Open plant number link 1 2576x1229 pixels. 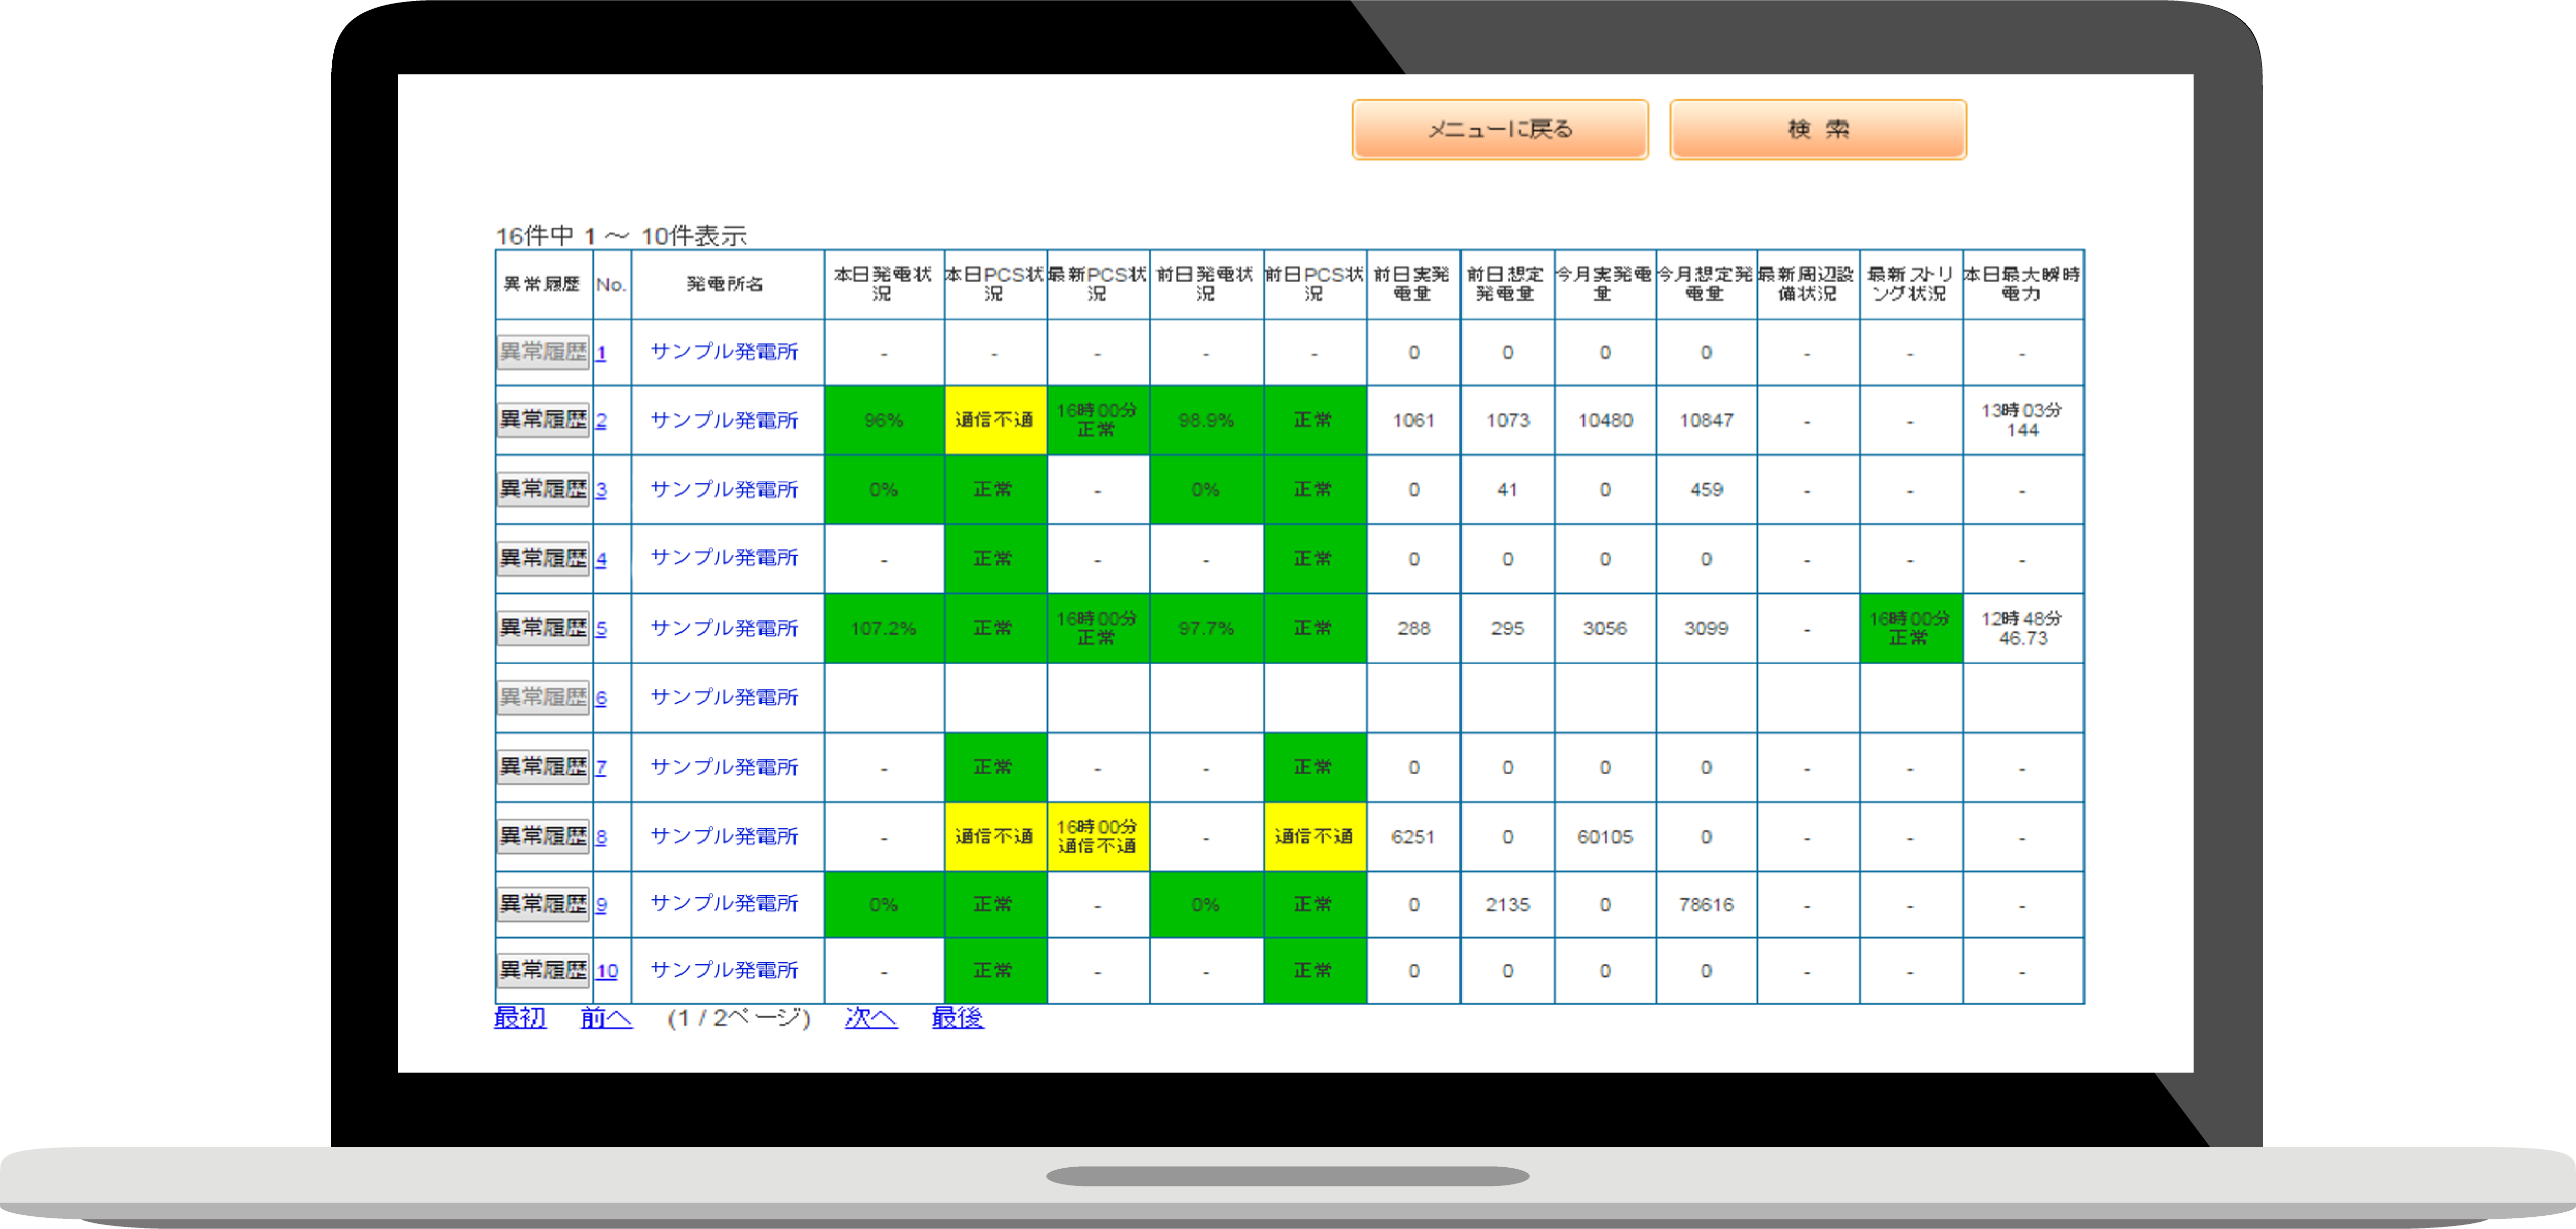(x=601, y=353)
